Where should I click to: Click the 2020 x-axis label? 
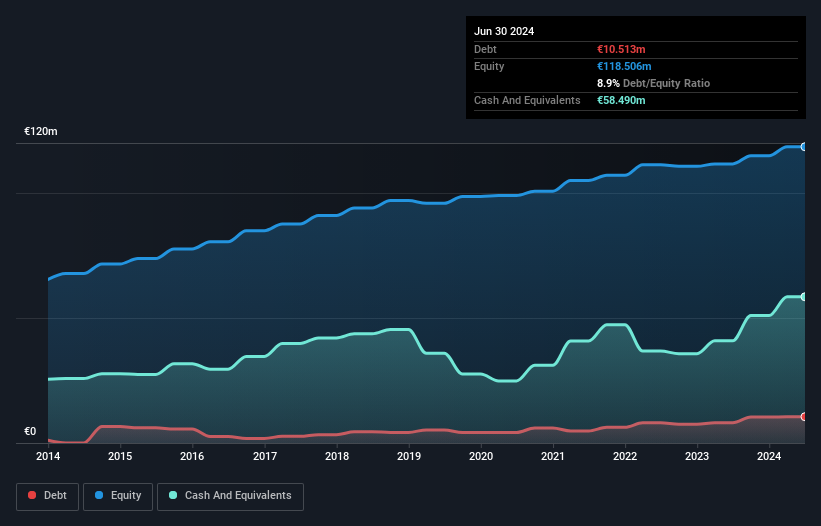[x=481, y=456]
